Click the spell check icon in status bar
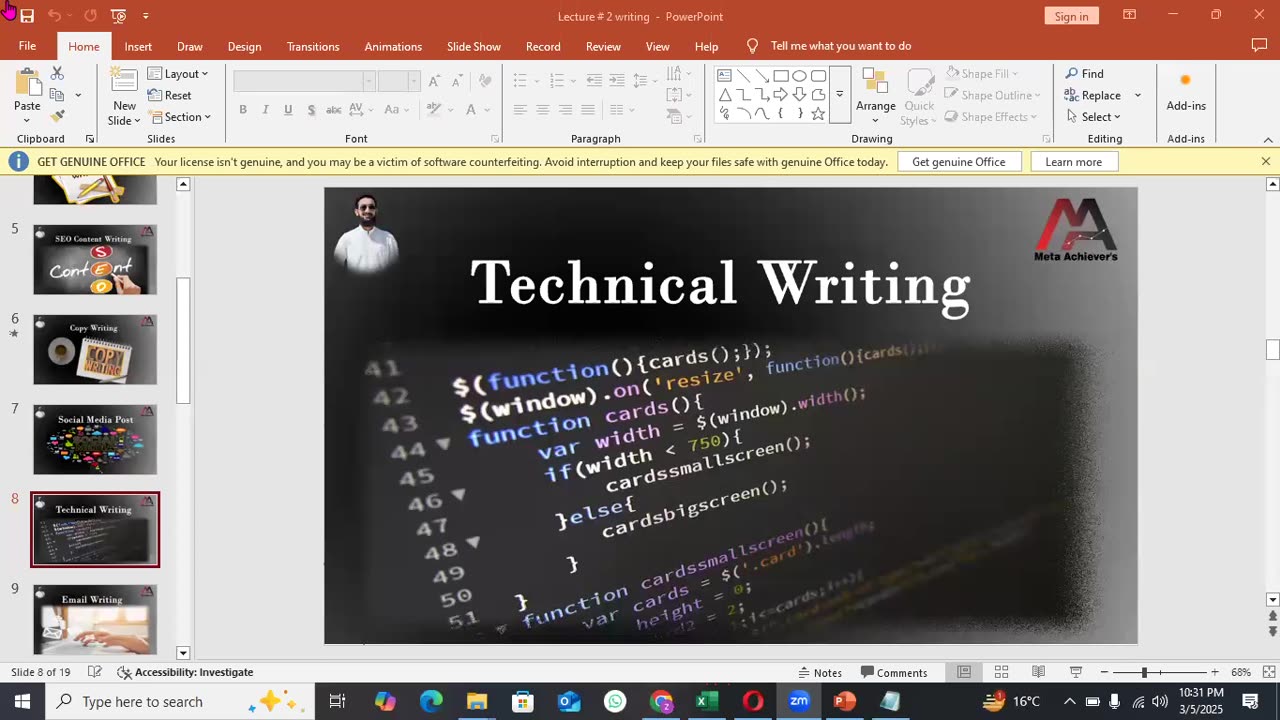Screen dimensions: 1280x720 (95, 672)
